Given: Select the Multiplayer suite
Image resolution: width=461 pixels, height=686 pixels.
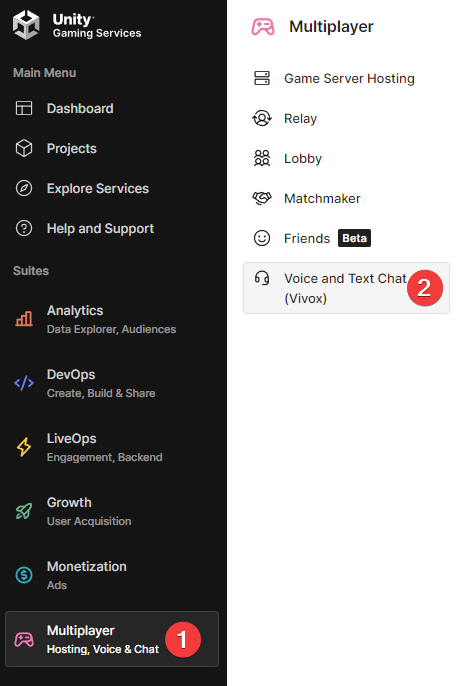Looking at the screenshot, I should pyautogui.click(x=112, y=639).
